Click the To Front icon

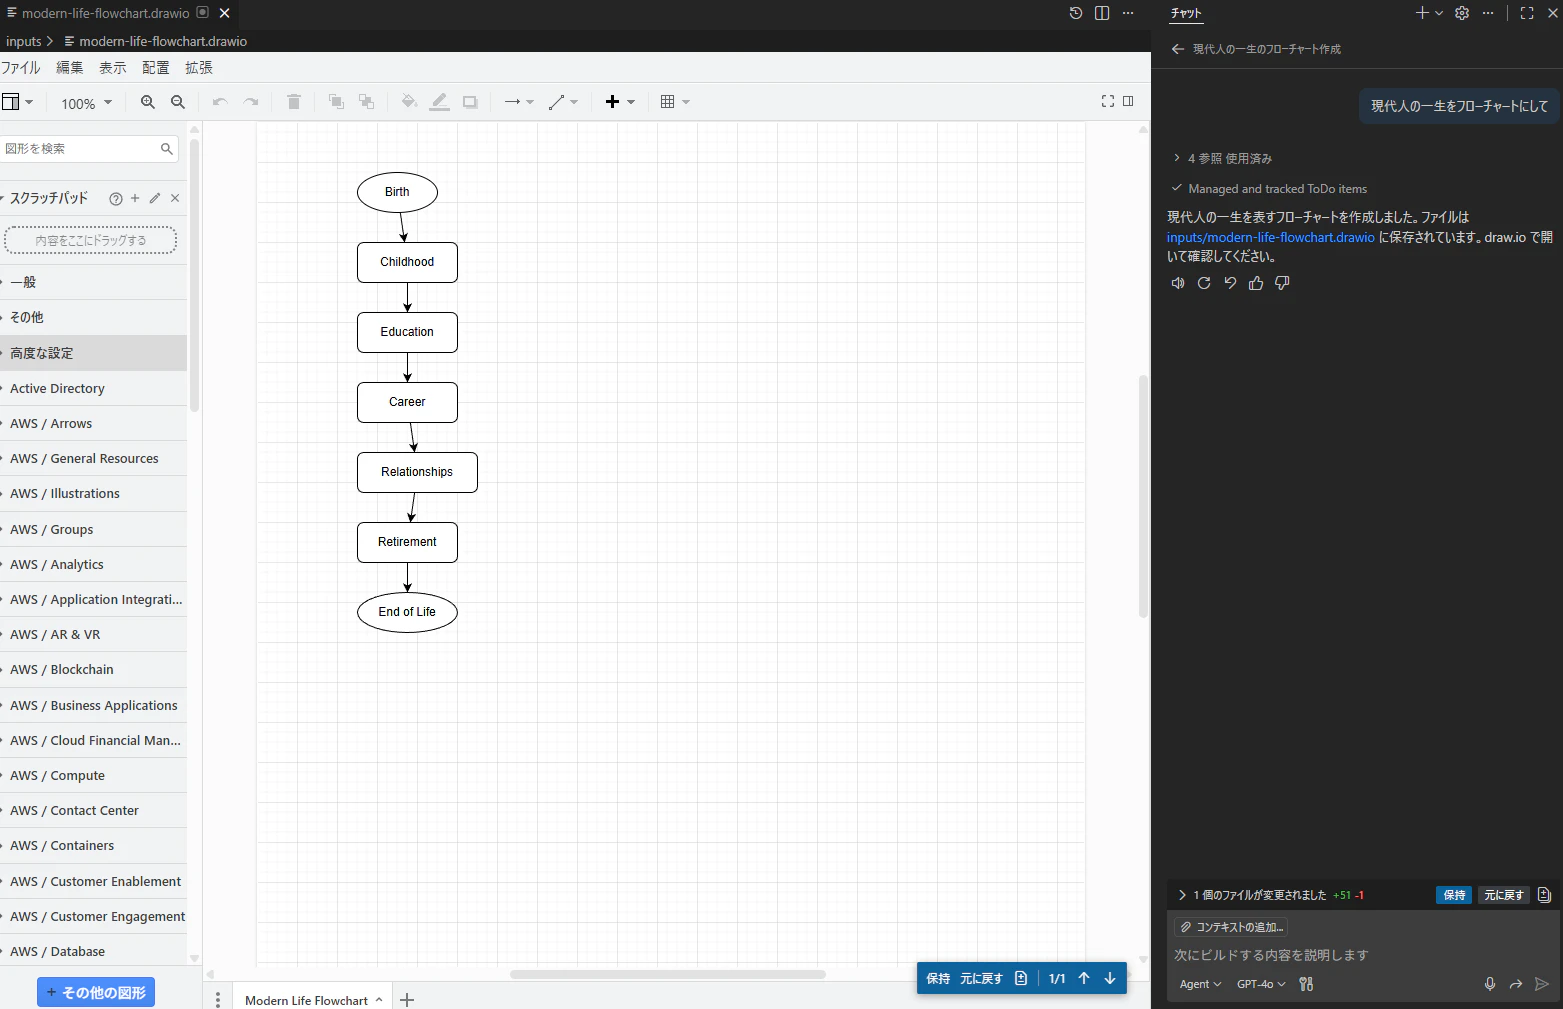tap(336, 102)
